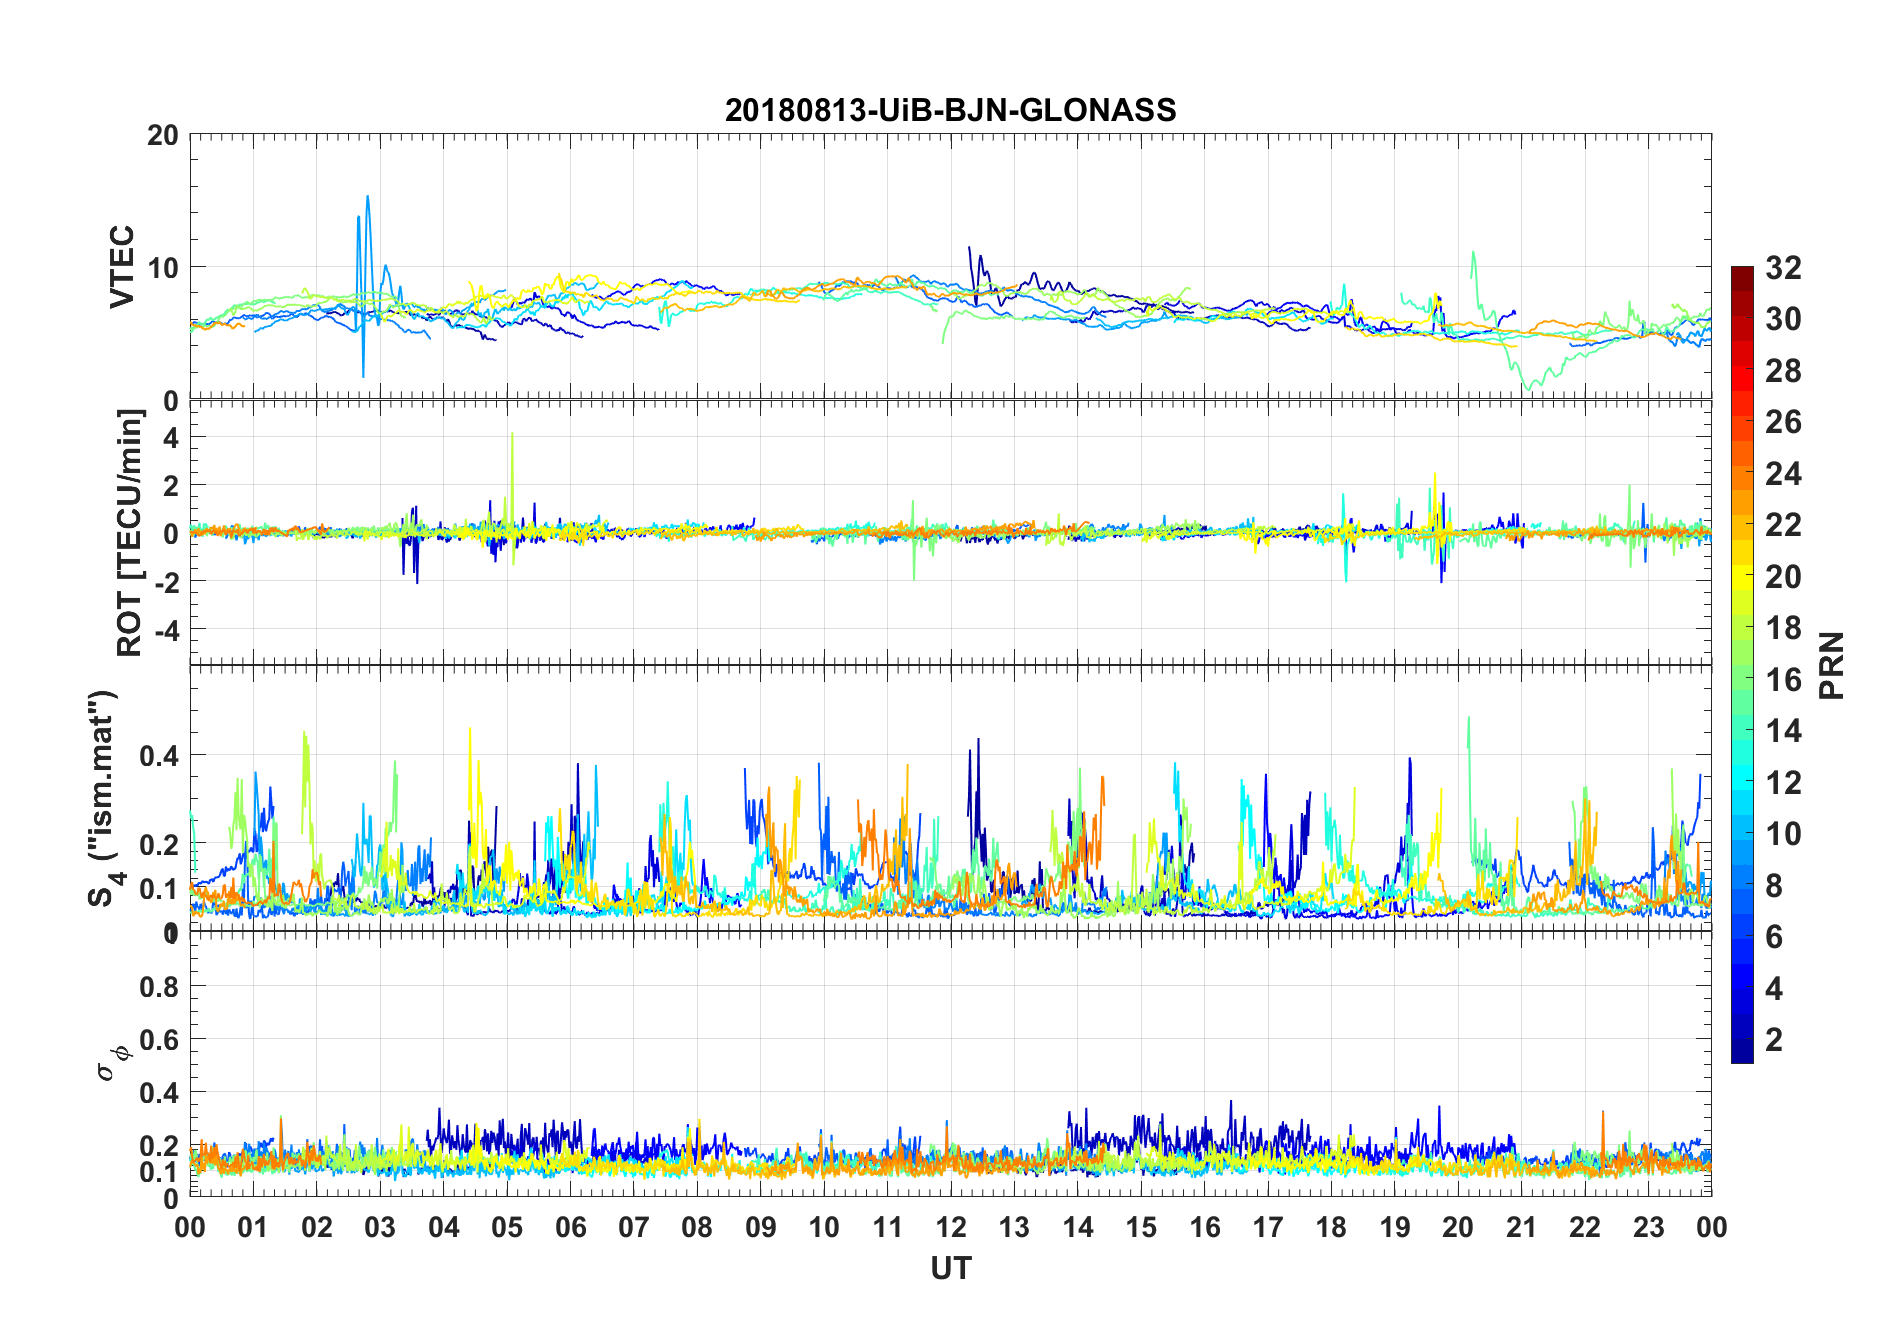Click VTEC axis tick label 10
The height and width of the screenshot is (1330, 1902).
163,267
